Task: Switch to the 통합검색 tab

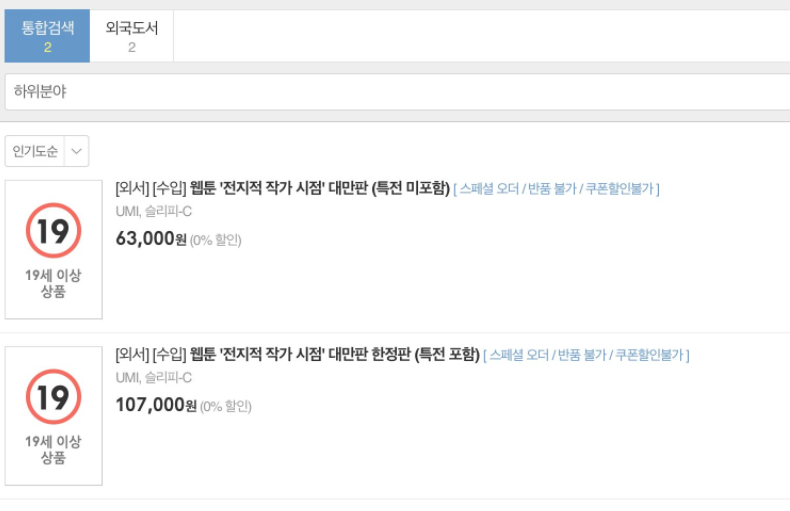Action: [x=47, y=36]
